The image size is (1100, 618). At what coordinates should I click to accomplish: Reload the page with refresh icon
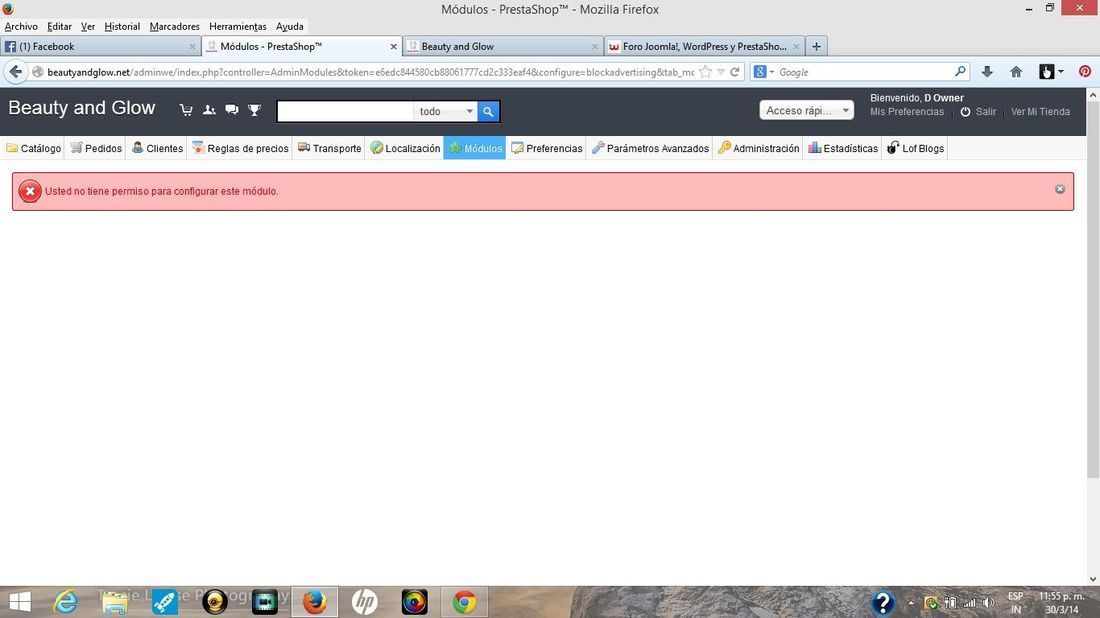(735, 72)
